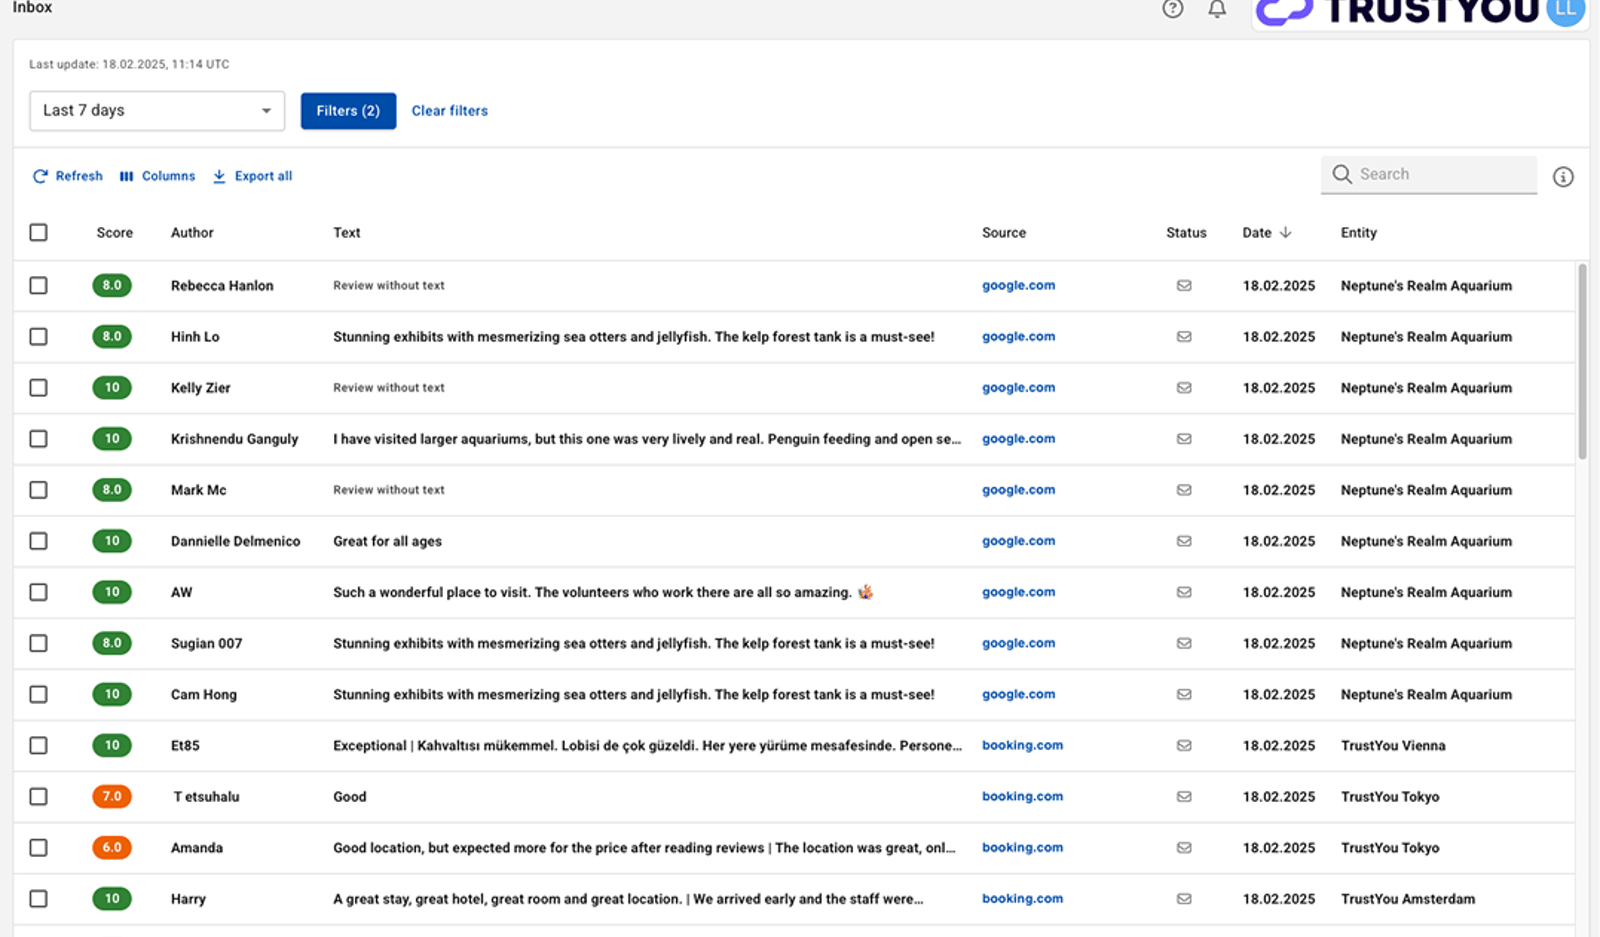The image size is (1600, 937).
Task: Sort by the Author column header
Action: point(192,232)
